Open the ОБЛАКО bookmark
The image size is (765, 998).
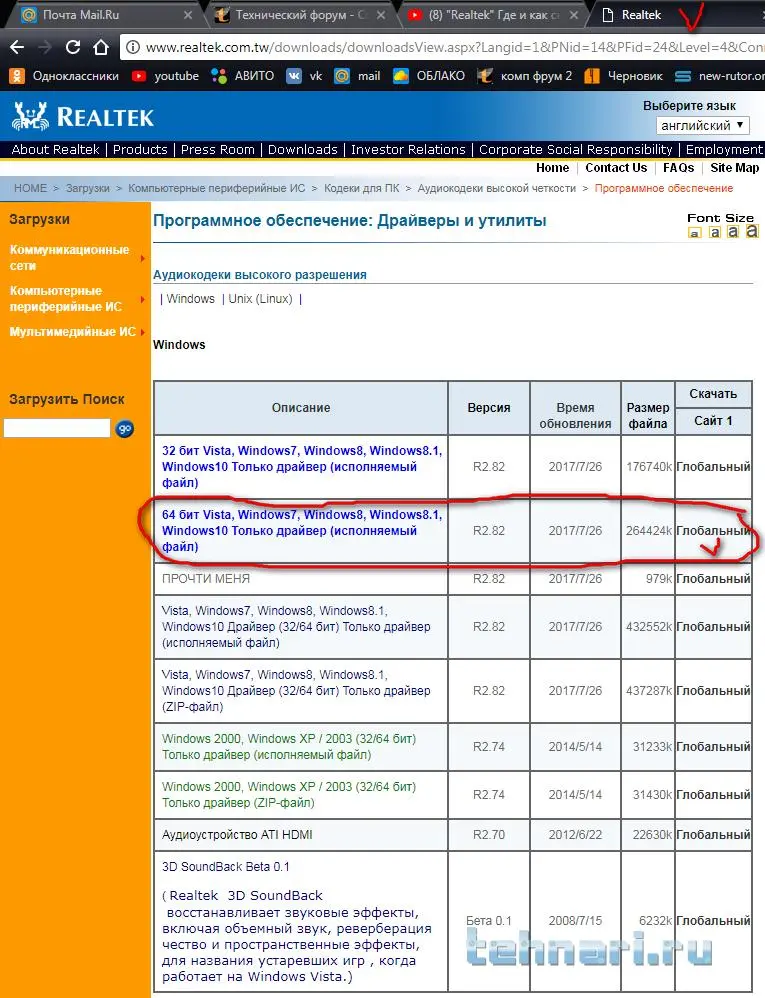pyautogui.click(x=429, y=76)
